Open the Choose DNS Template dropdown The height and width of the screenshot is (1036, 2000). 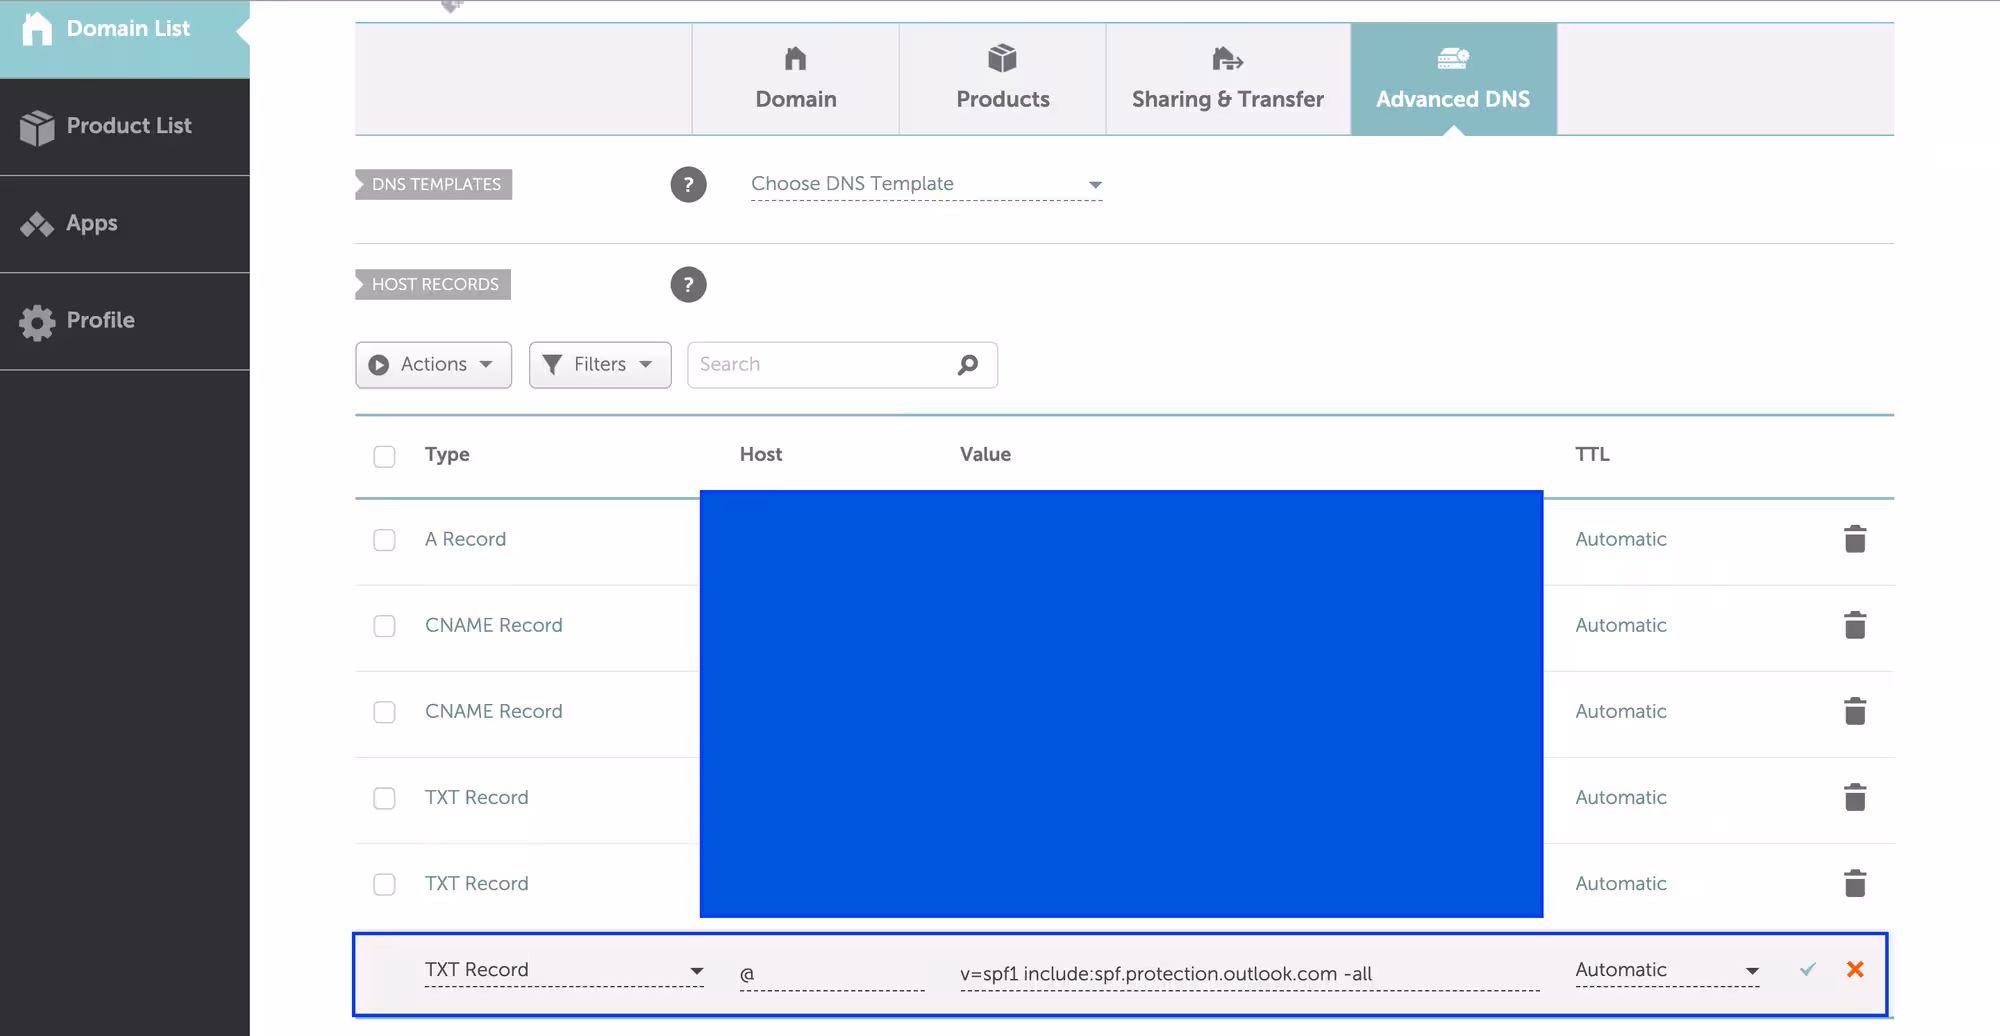[x=926, y=184]
